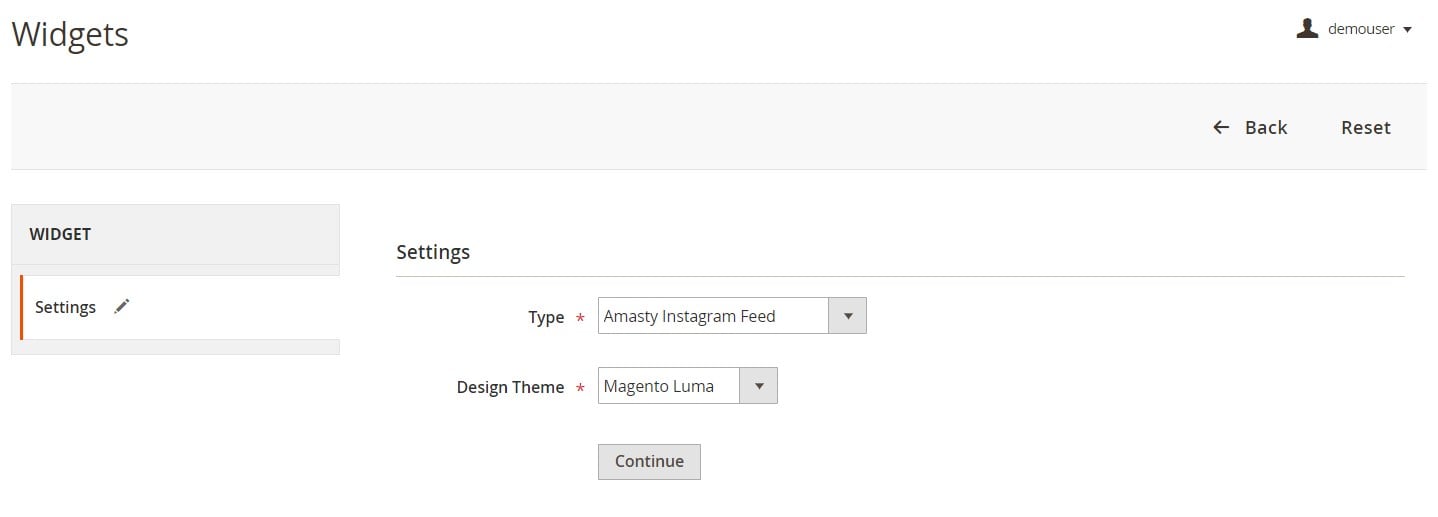This screenshot has height=517, width=1438.
Task: Click the Design Theme field label
Action: point(511,387)
